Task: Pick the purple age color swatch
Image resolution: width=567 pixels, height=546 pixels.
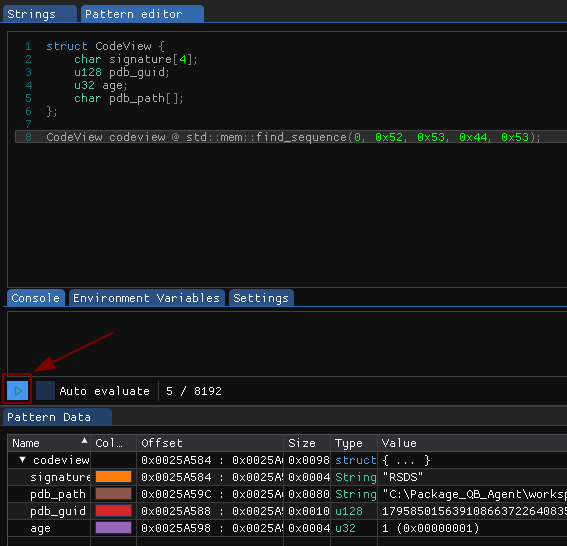Action: 113,528
